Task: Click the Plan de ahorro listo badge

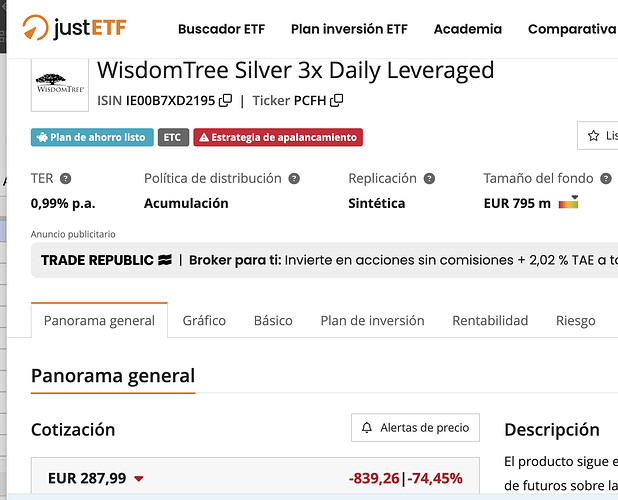Action: [90, 137]
